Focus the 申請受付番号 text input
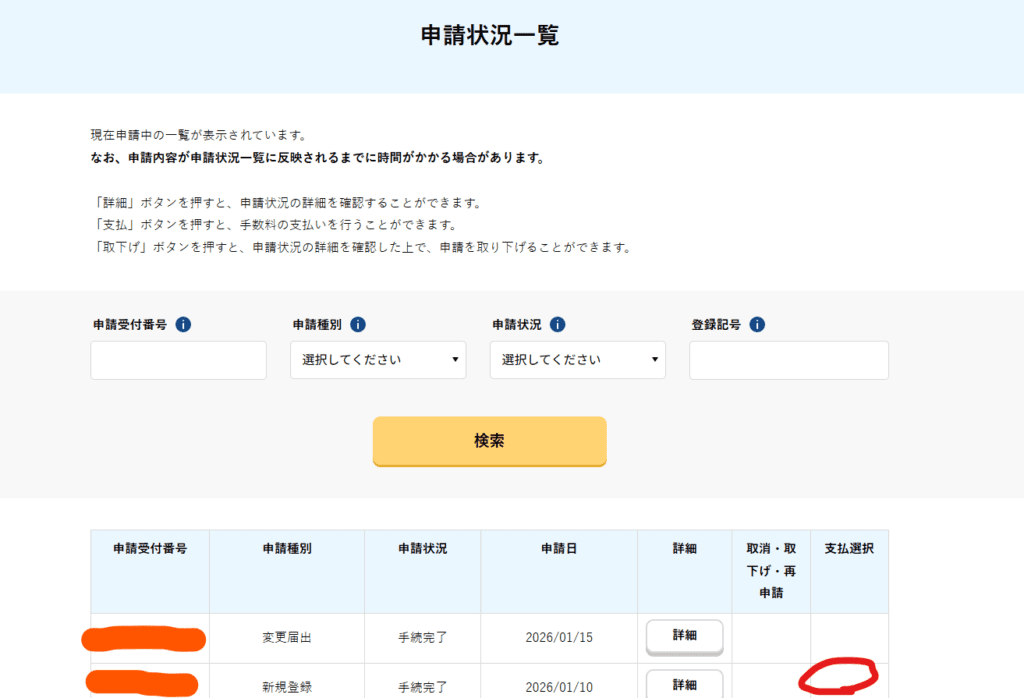 point(178,360)
